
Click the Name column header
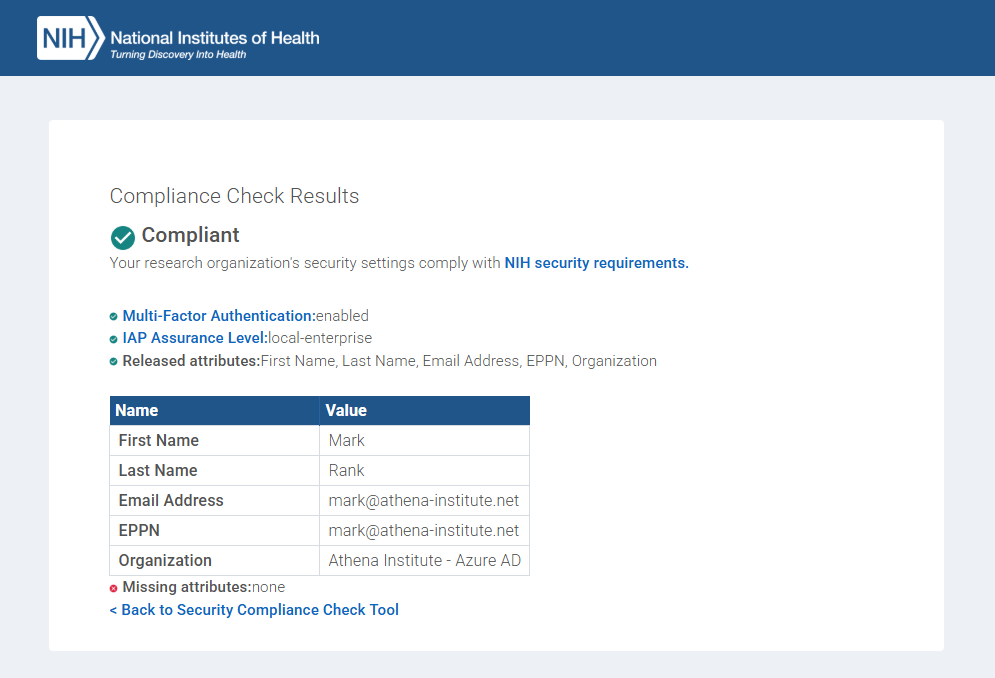(x=137, y=410)
